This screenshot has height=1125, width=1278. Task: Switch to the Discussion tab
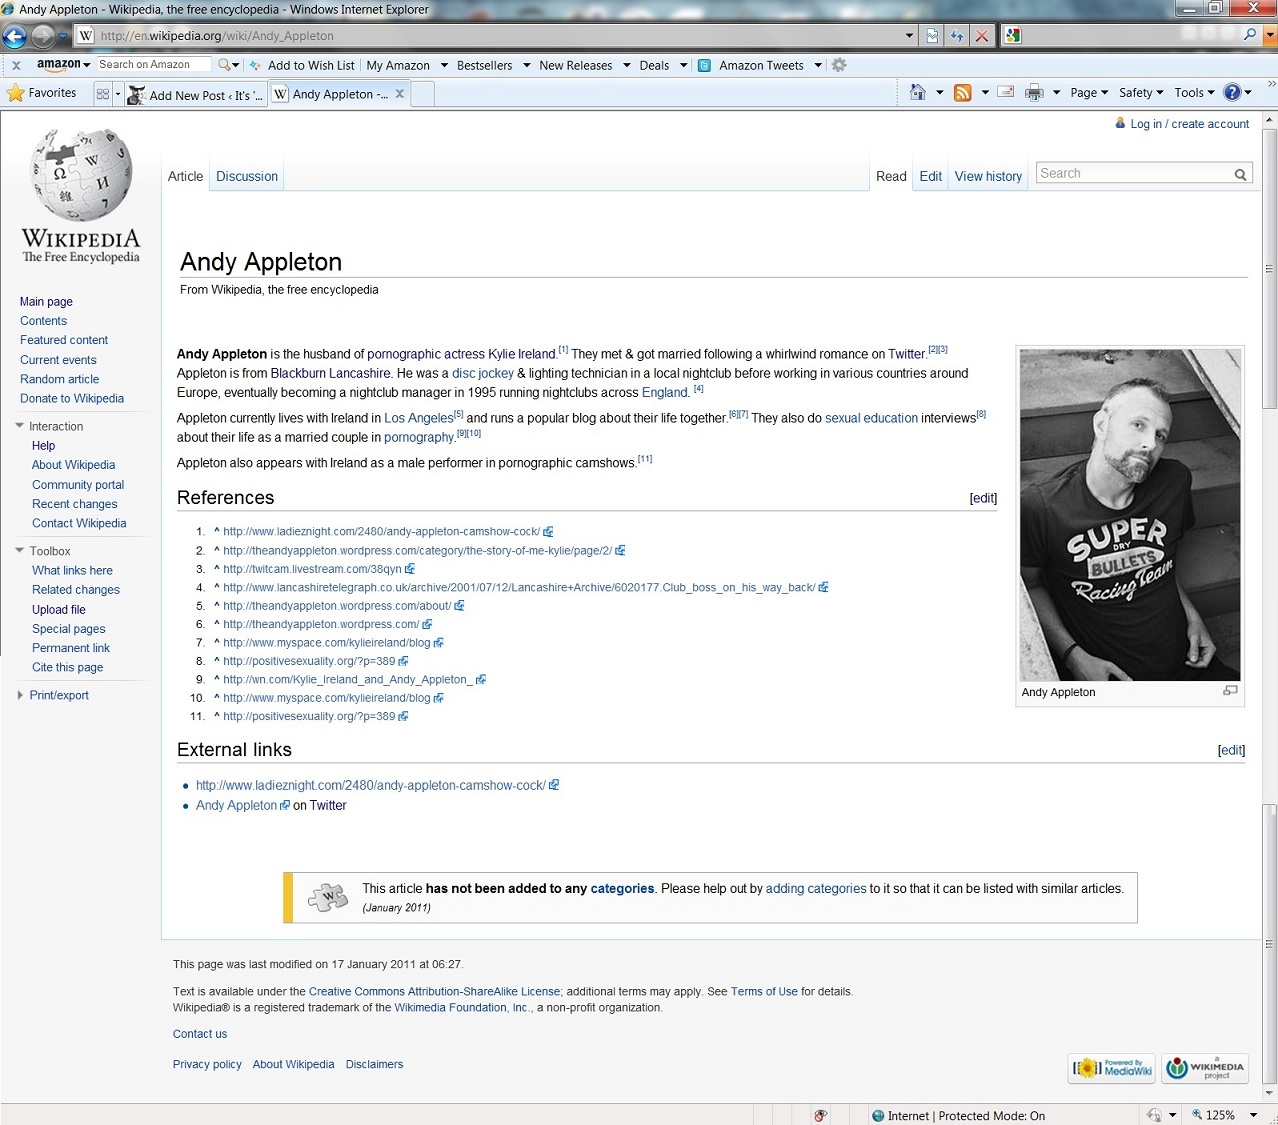click(247, 177)
